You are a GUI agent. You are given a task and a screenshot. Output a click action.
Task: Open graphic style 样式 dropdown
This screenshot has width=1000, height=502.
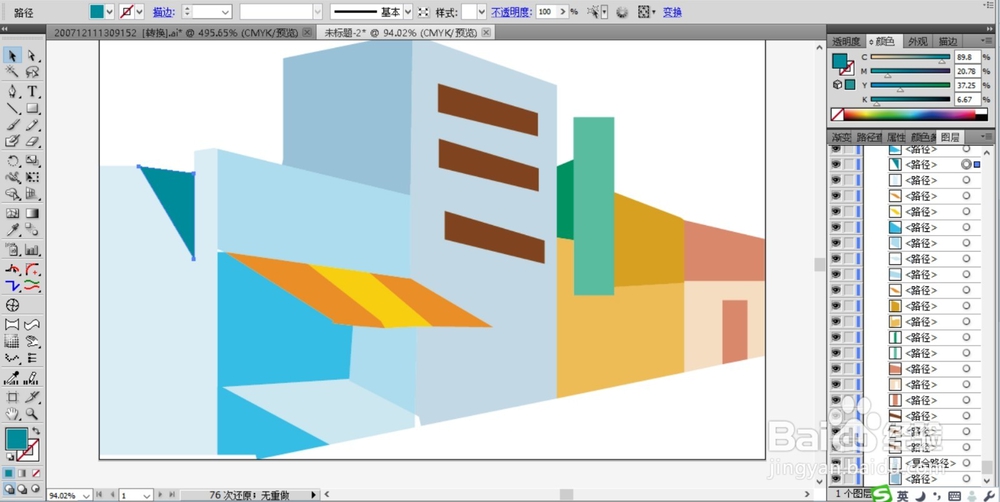[482, 11]
